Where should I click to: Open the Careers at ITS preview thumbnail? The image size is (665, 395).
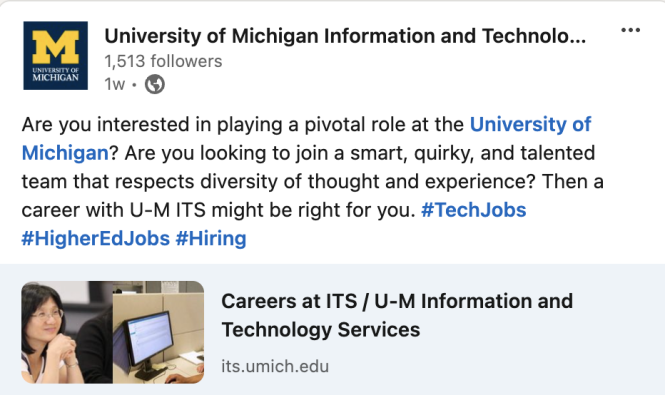[x=113, y=332]
